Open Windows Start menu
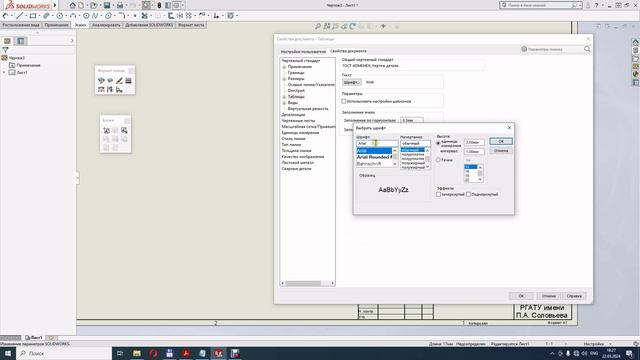Viewport: 640px width, 360px height. click(8, 353)
